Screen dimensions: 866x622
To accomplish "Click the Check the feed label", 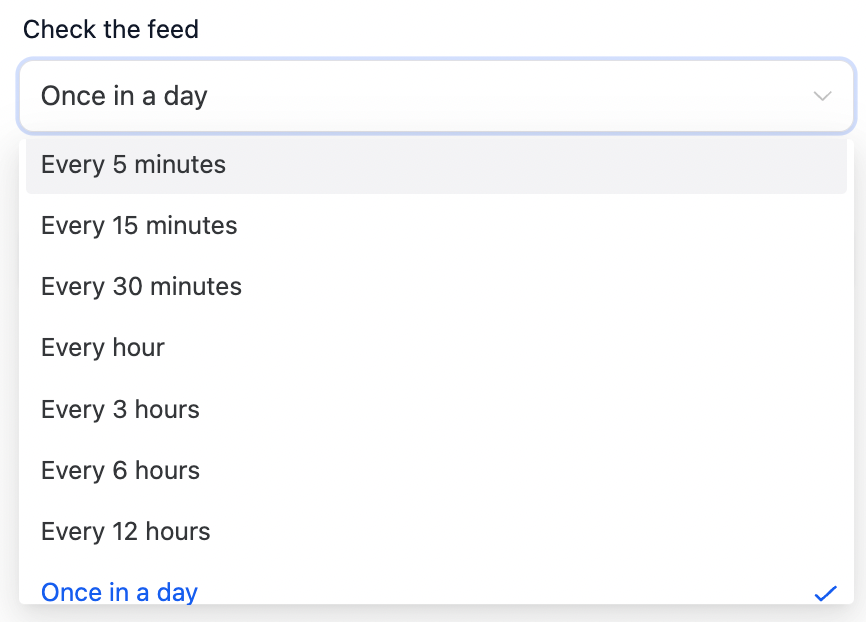I will 111,30.
